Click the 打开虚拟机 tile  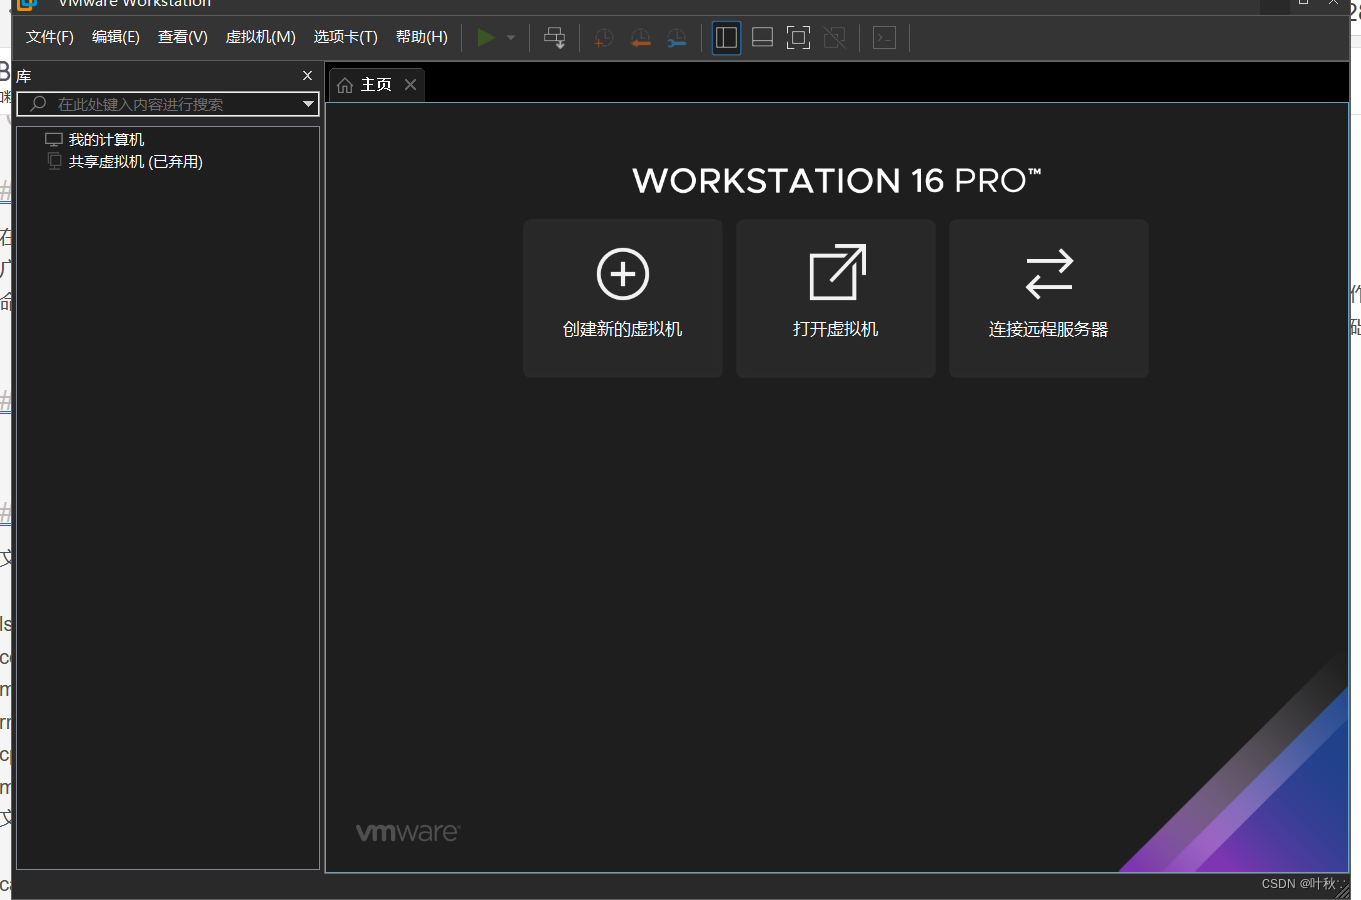point(836,298)
